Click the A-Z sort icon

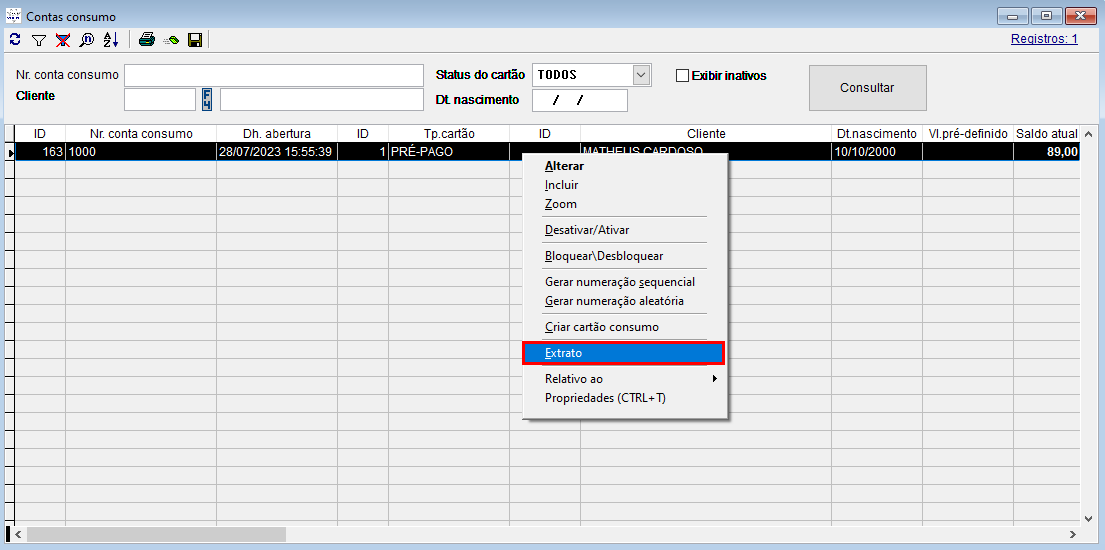111,40
